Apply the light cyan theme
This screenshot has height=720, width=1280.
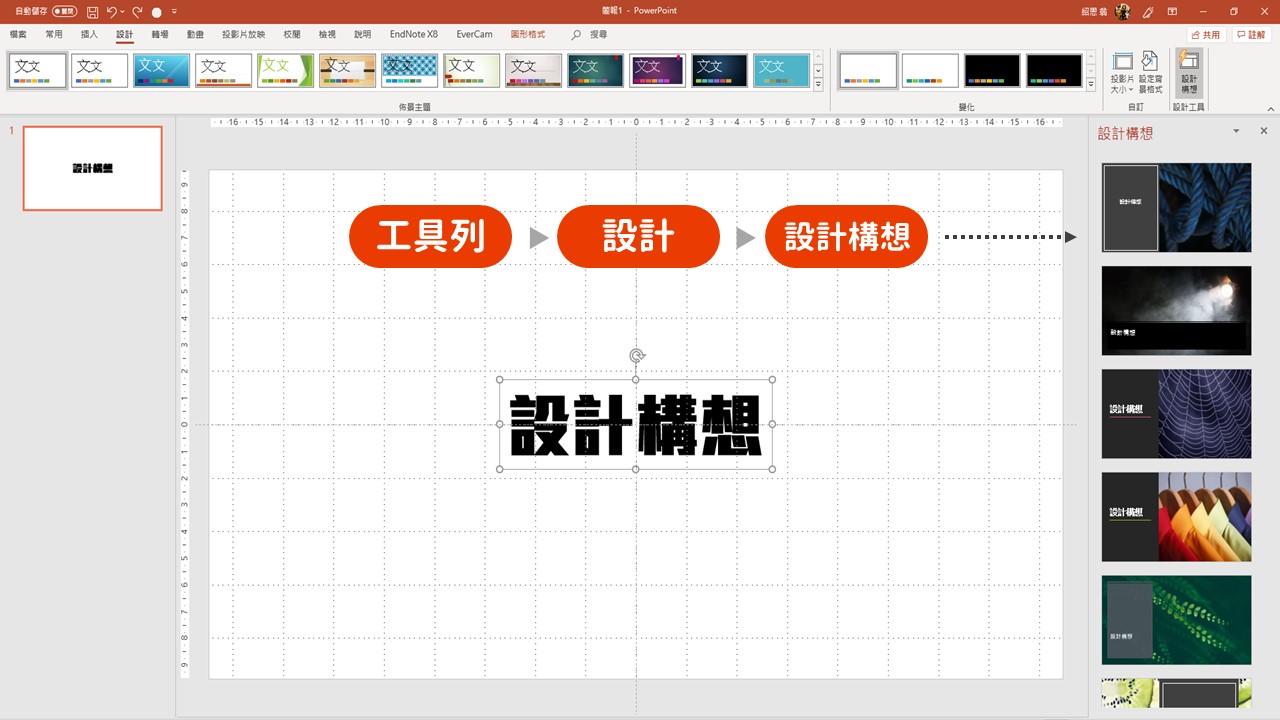click(781, 71)
